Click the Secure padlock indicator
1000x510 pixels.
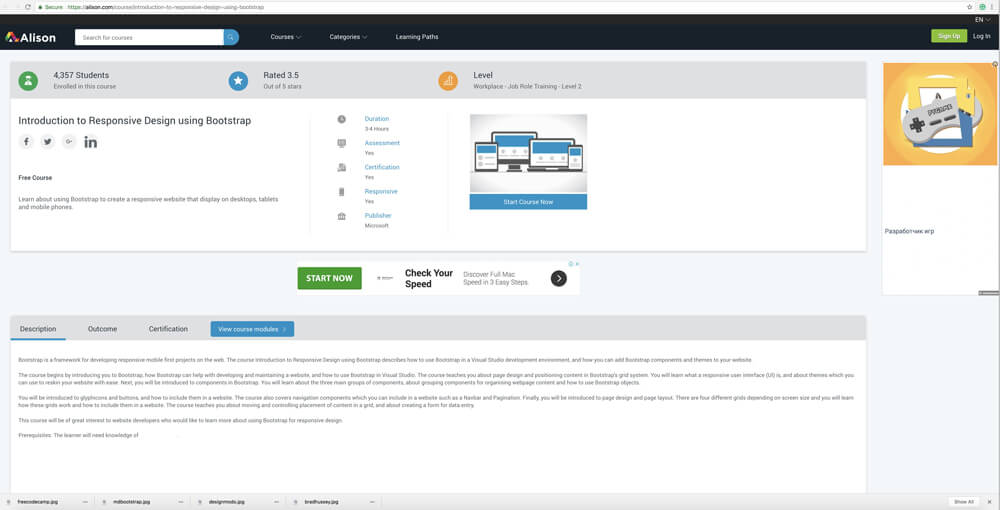click(x=52, y=7)
